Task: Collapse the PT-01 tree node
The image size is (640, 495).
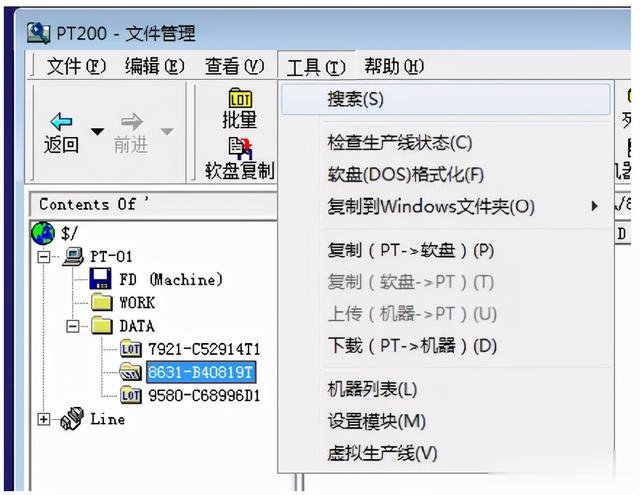Action: pyautogui.click(x=44, y=257)
